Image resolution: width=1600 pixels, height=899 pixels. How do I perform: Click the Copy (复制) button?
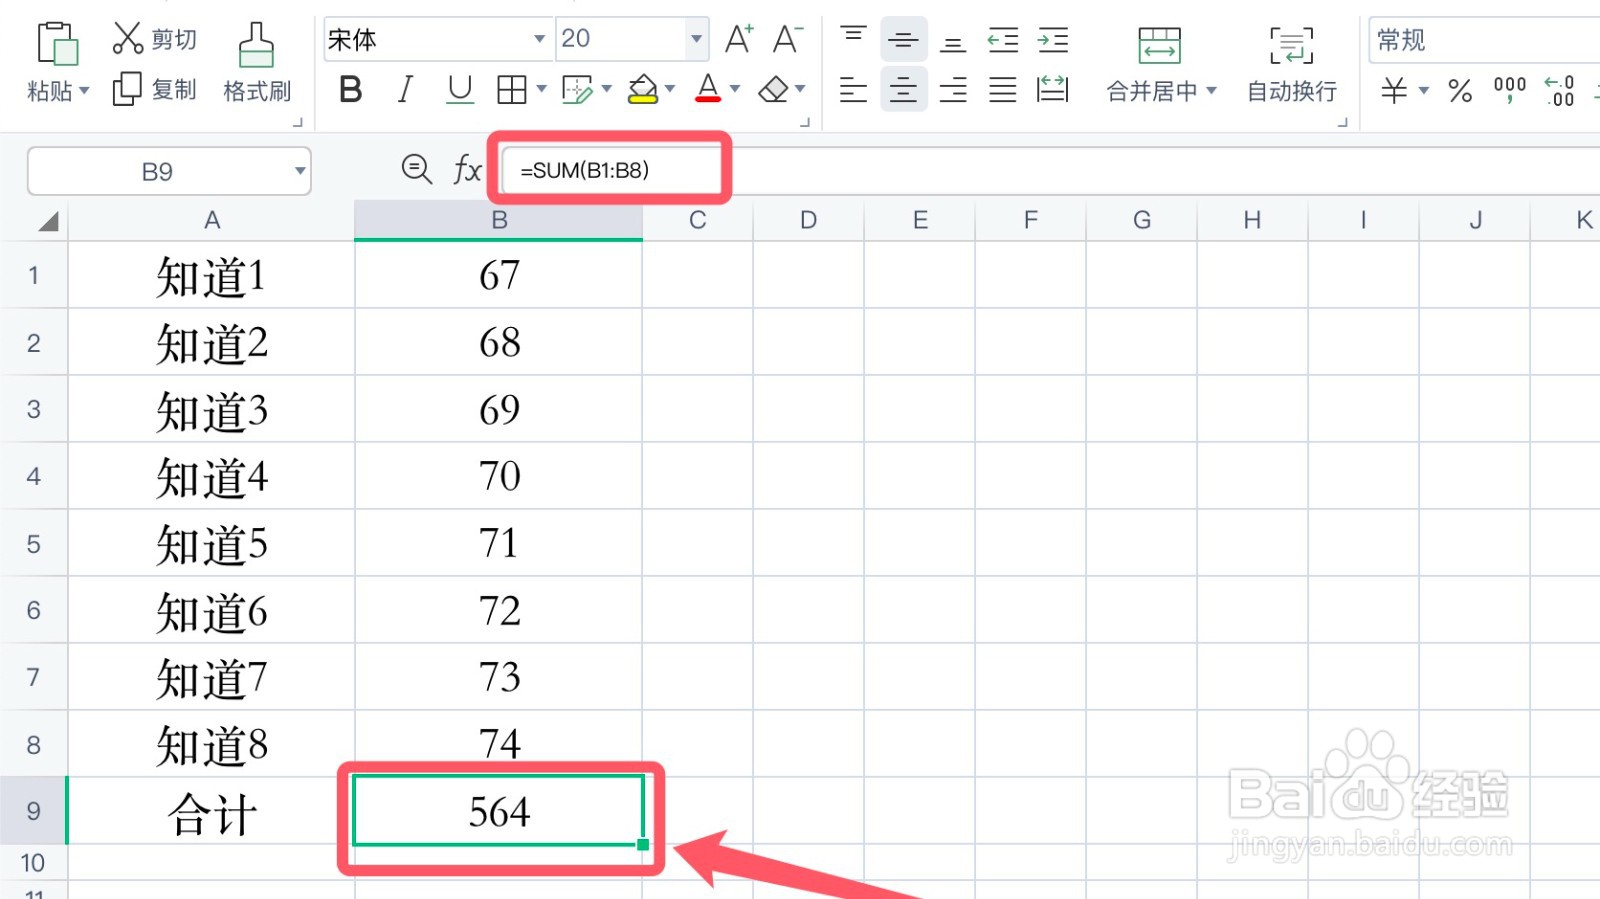click(154, 90)
